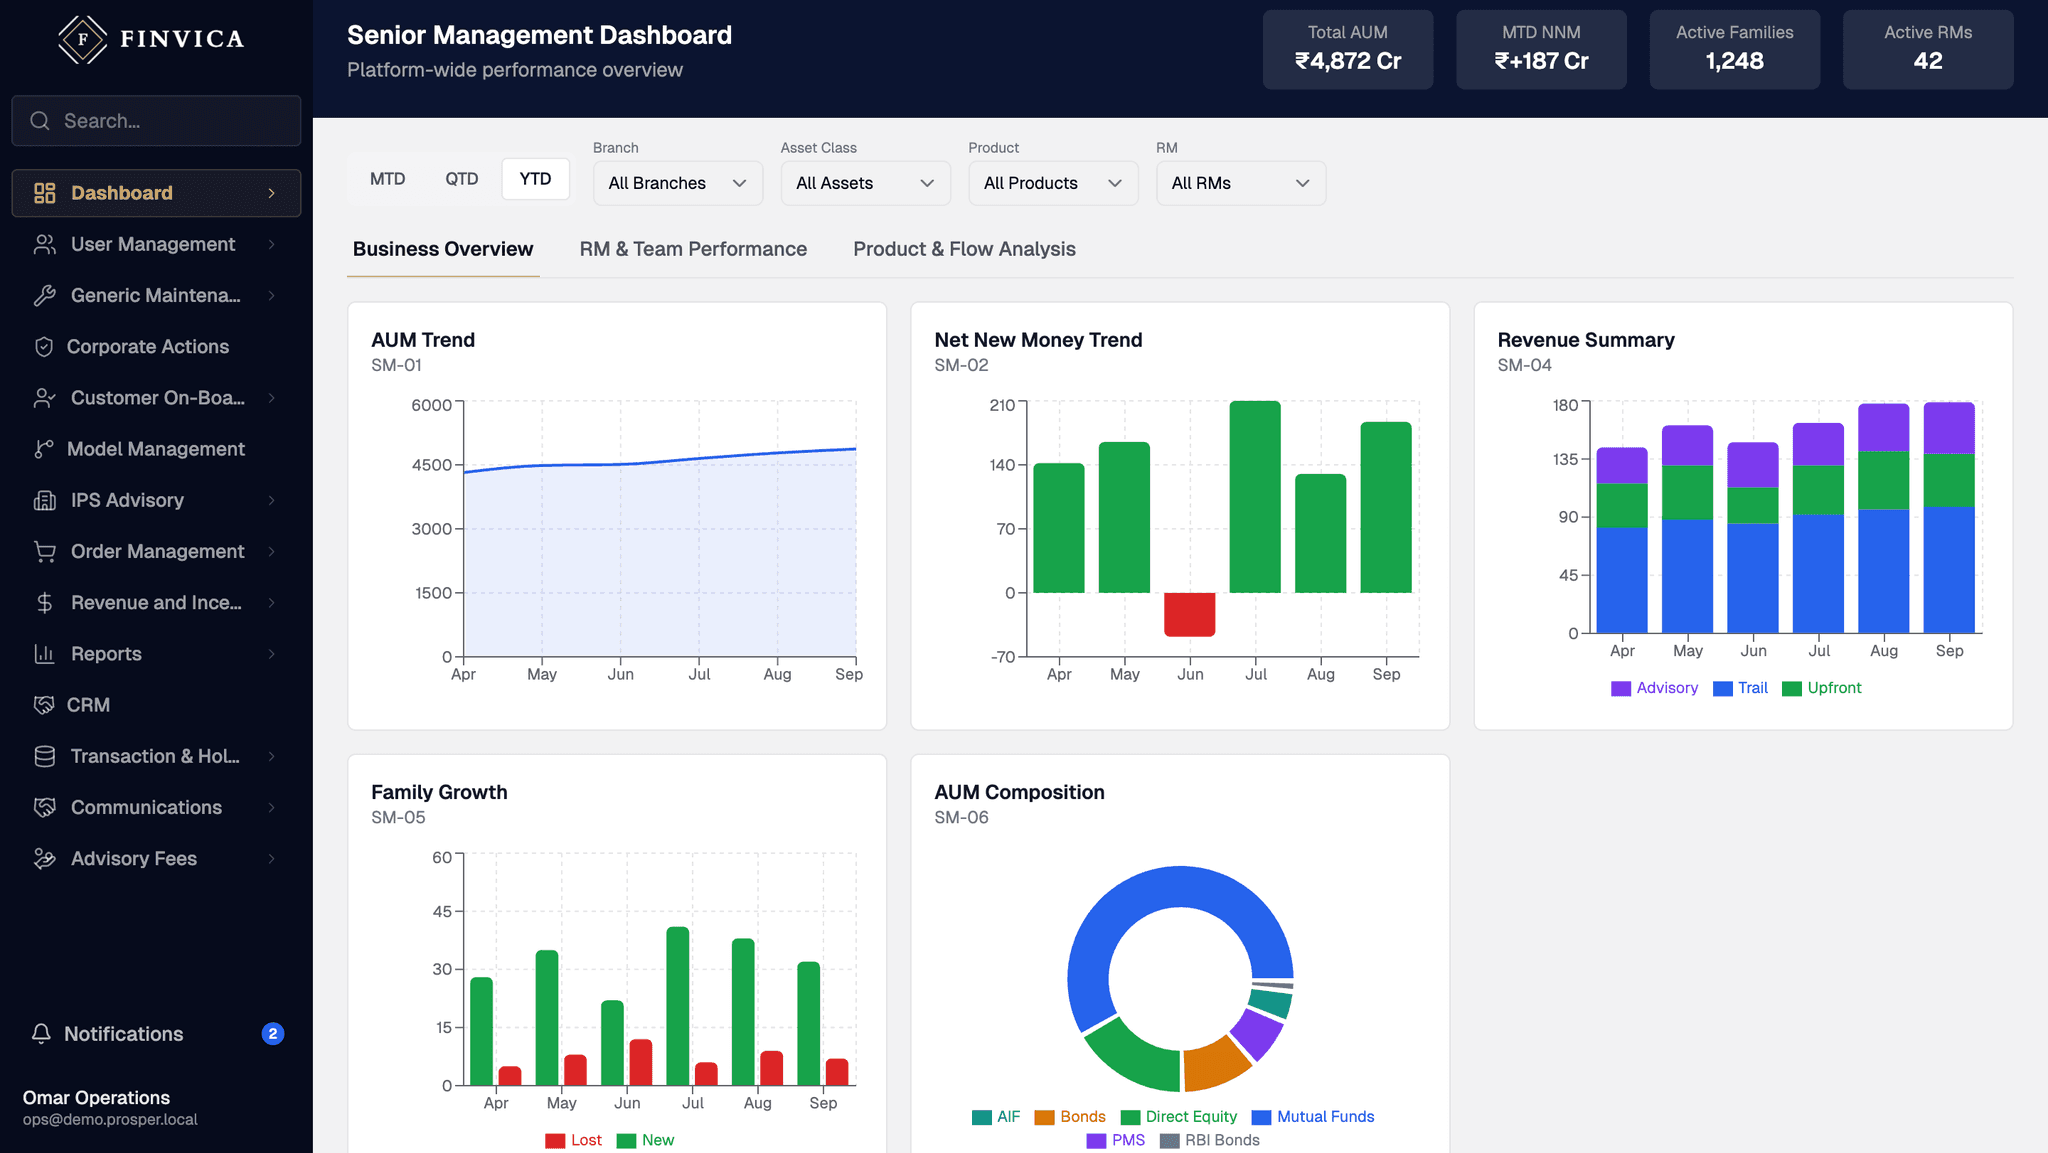Expand the Communications chevron
Image resolution: width=2048 pixels, height=1153 pixels.
tap(271, 807)
